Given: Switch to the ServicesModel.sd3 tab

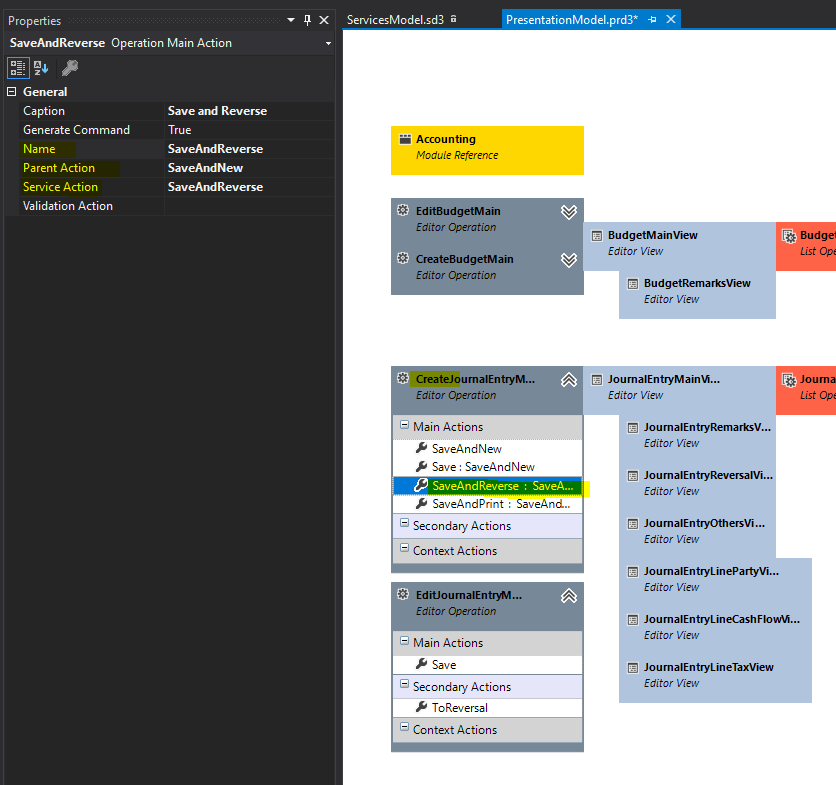Looking at the screenshot, I should 395,20.
